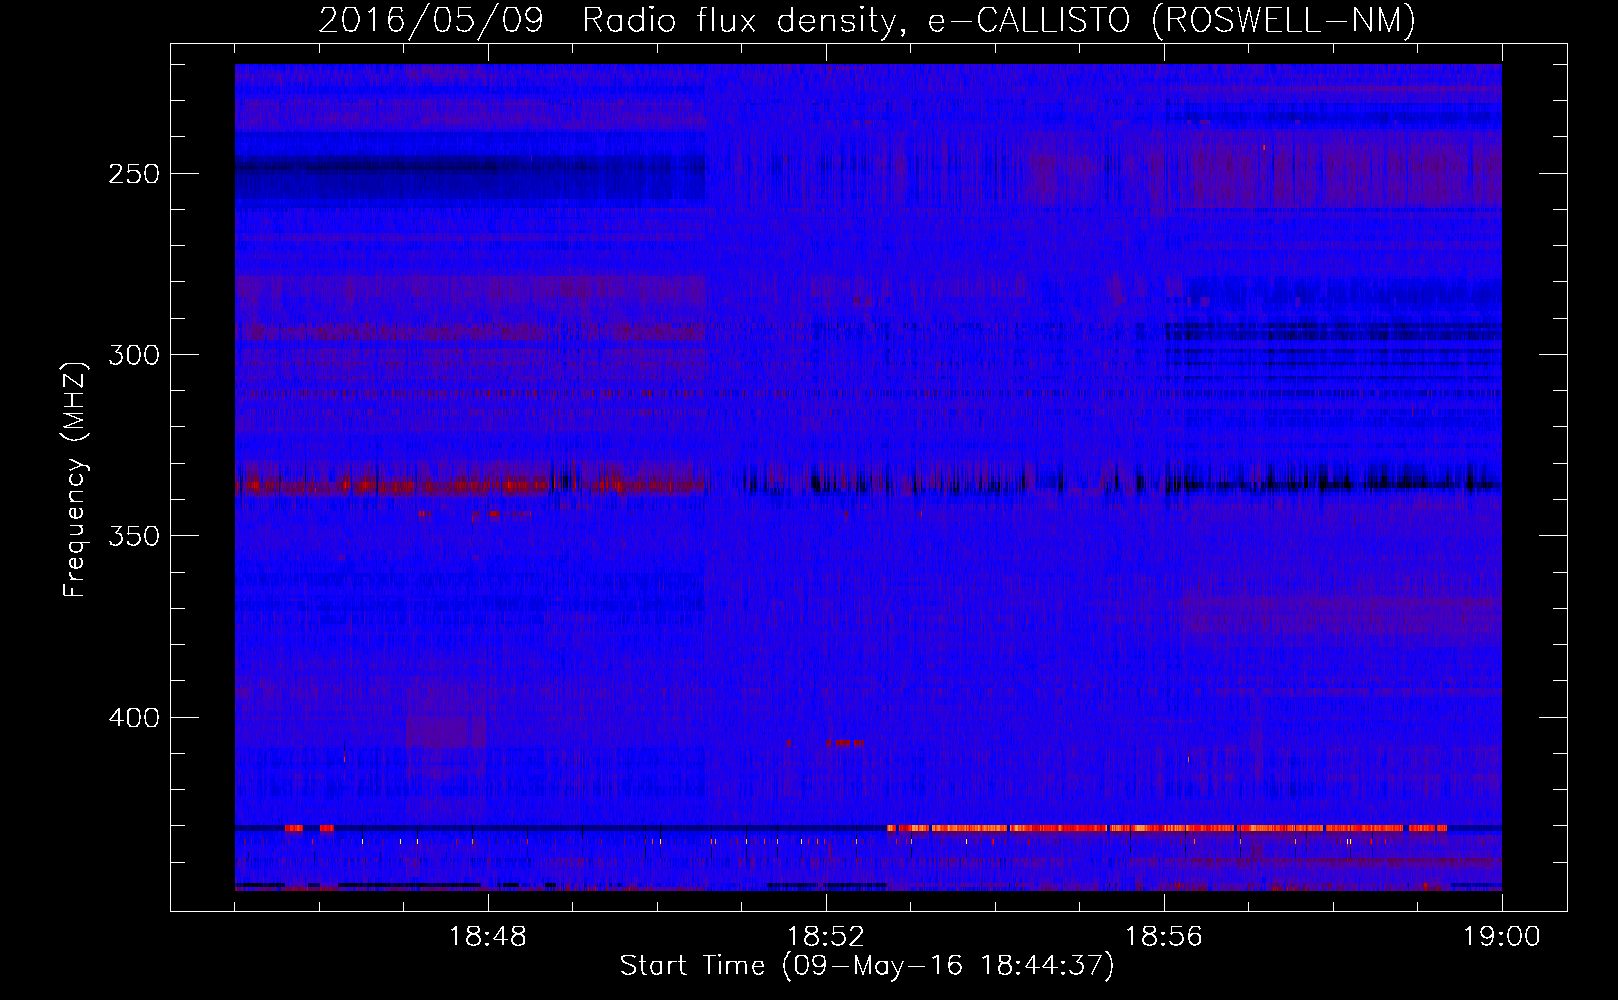Click the 250 frequency tick label

pyautogui.click(x=134, y=174)
